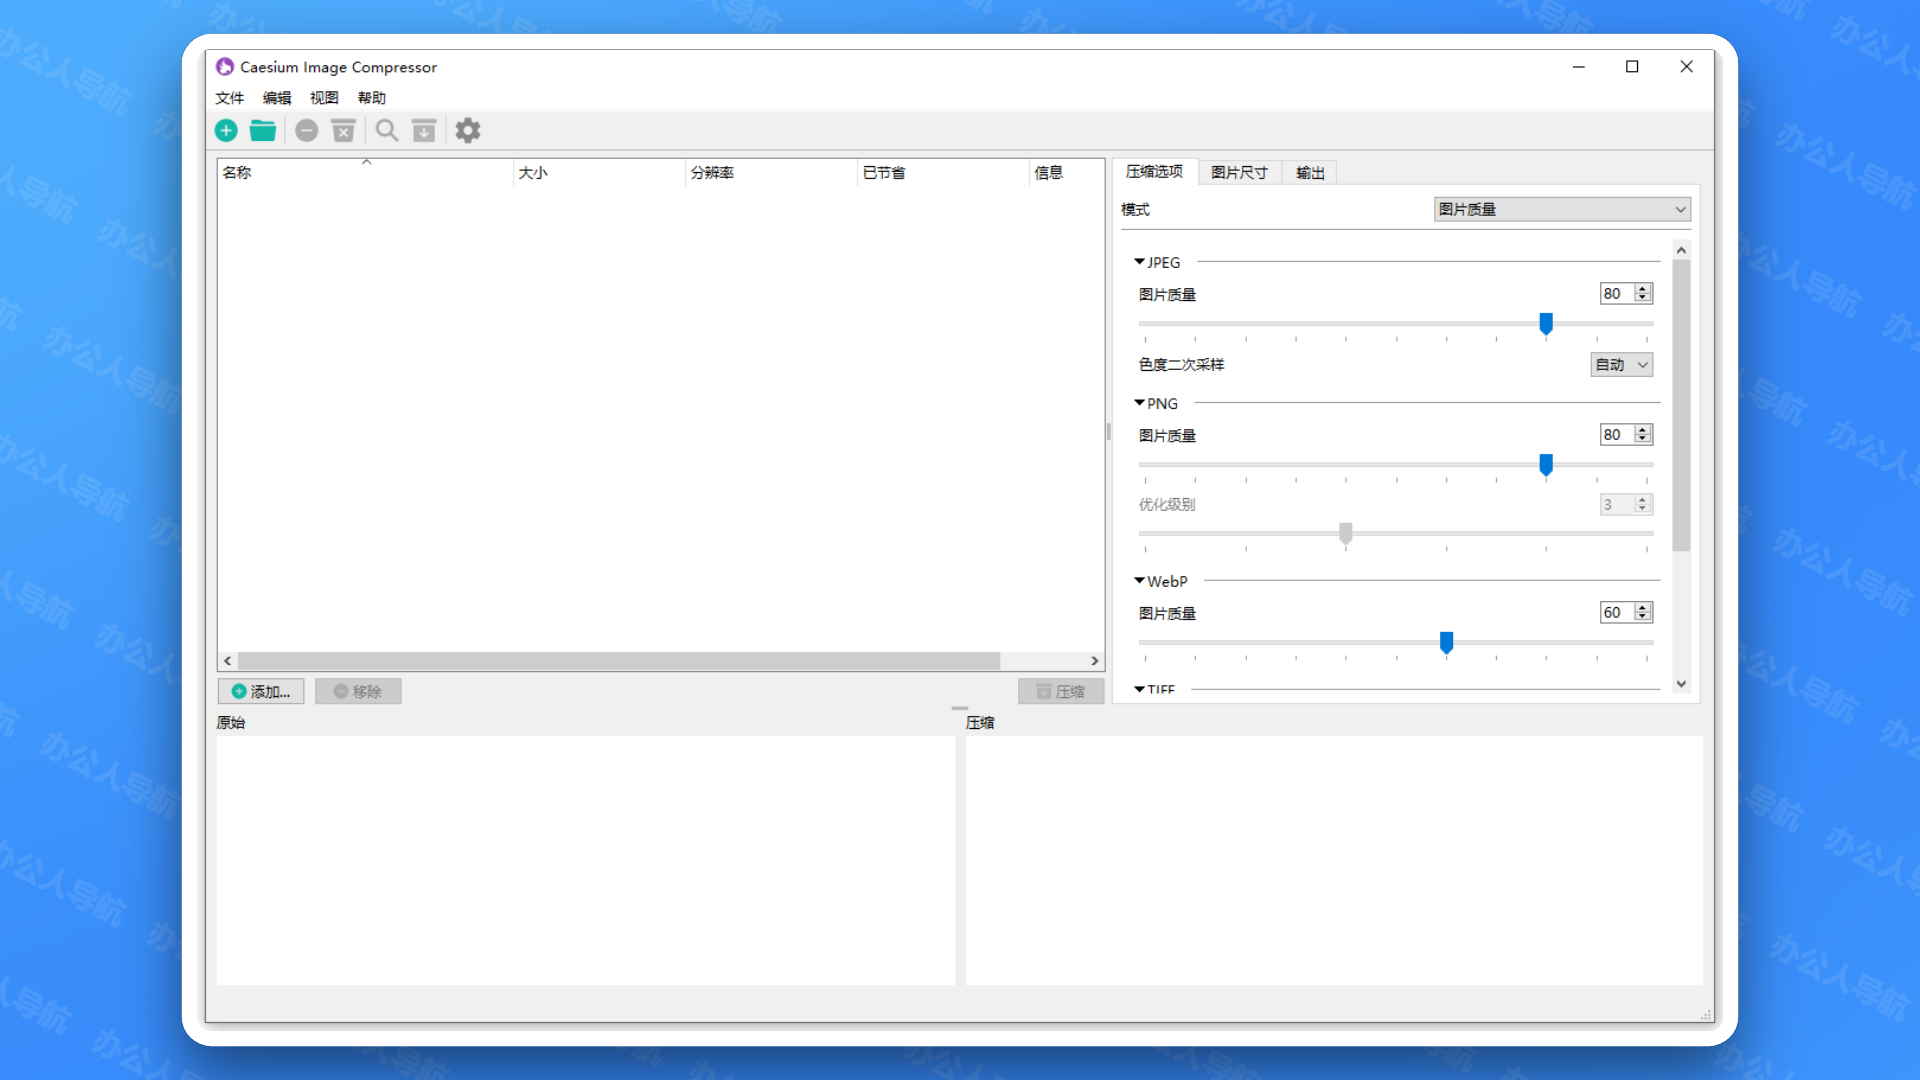Open the 文件 menu
This screenshot has height=1080, width=1920.
click(230, 98)
